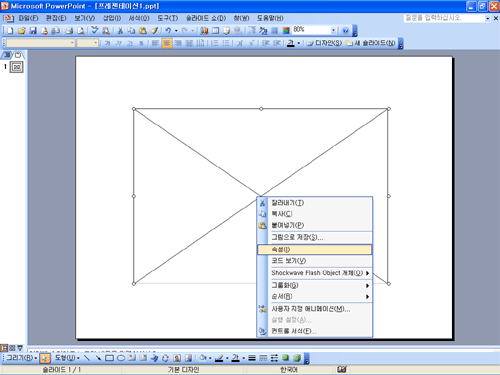Open the 편집(E) Edit menu
The height and width of the screenshot is (375, 500).
coord(56,18)
